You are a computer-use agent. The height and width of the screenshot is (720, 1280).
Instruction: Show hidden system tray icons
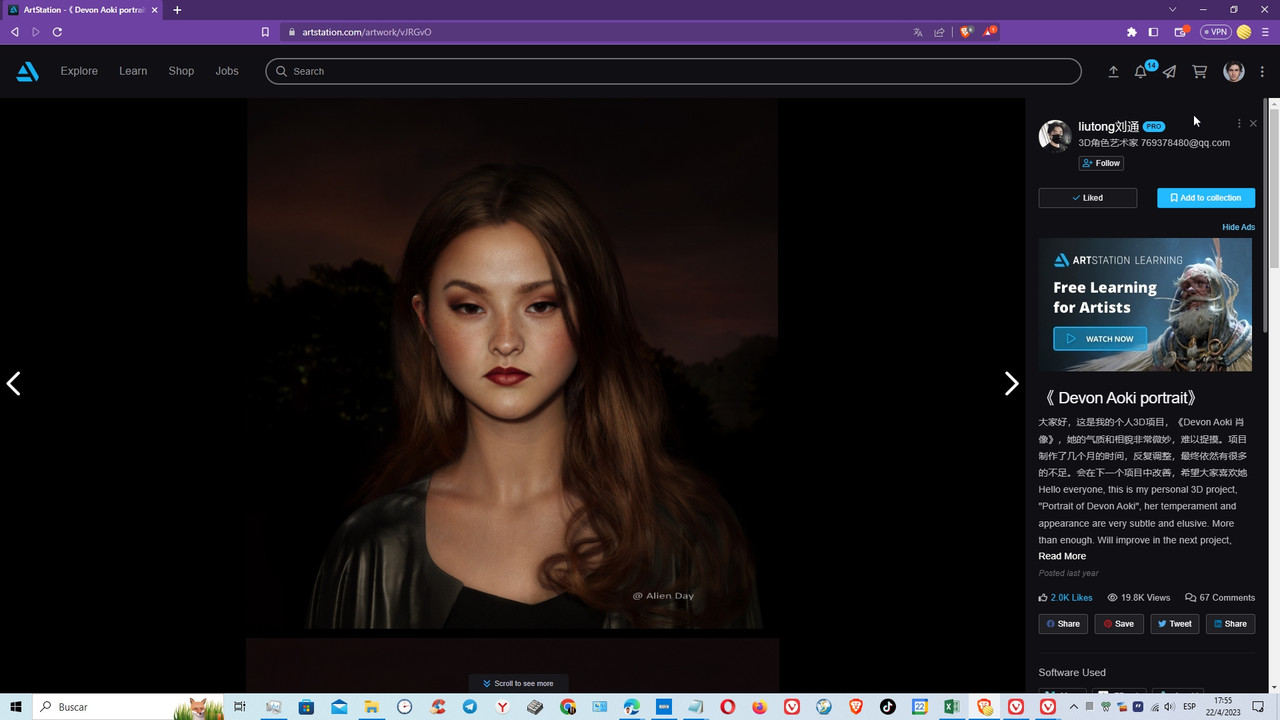(x=1075, y=707)
